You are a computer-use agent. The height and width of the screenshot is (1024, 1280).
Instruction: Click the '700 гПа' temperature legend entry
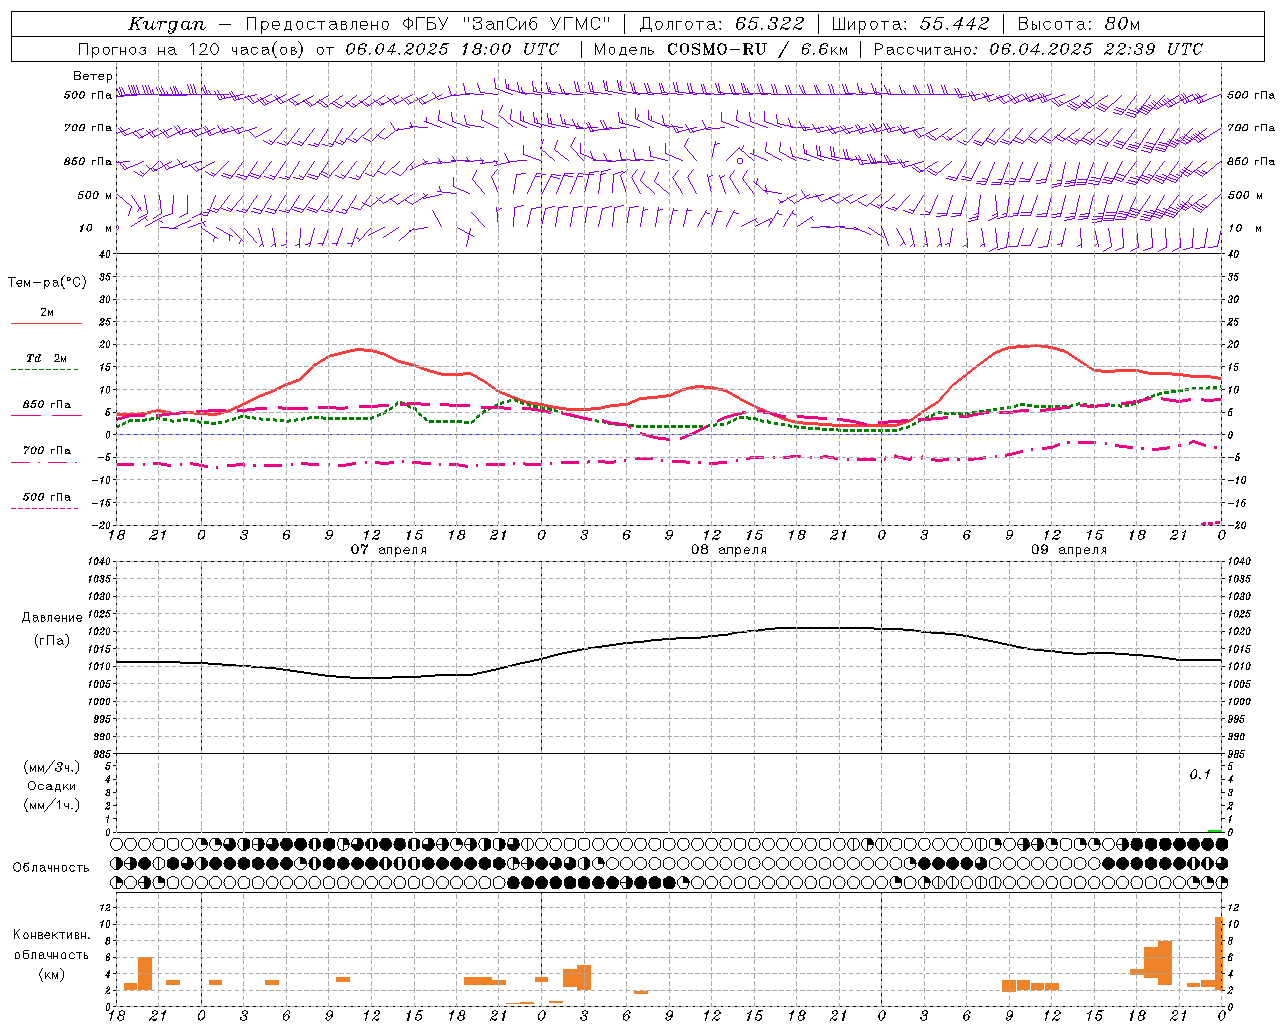tap(47, 451)
